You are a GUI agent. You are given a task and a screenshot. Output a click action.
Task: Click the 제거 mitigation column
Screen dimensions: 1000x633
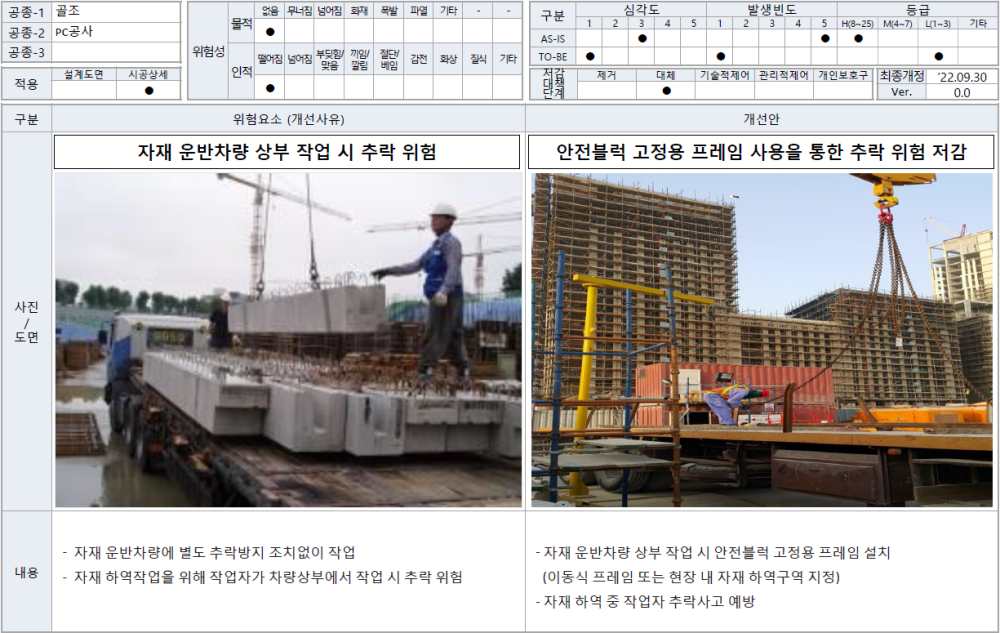click(607, 75)
